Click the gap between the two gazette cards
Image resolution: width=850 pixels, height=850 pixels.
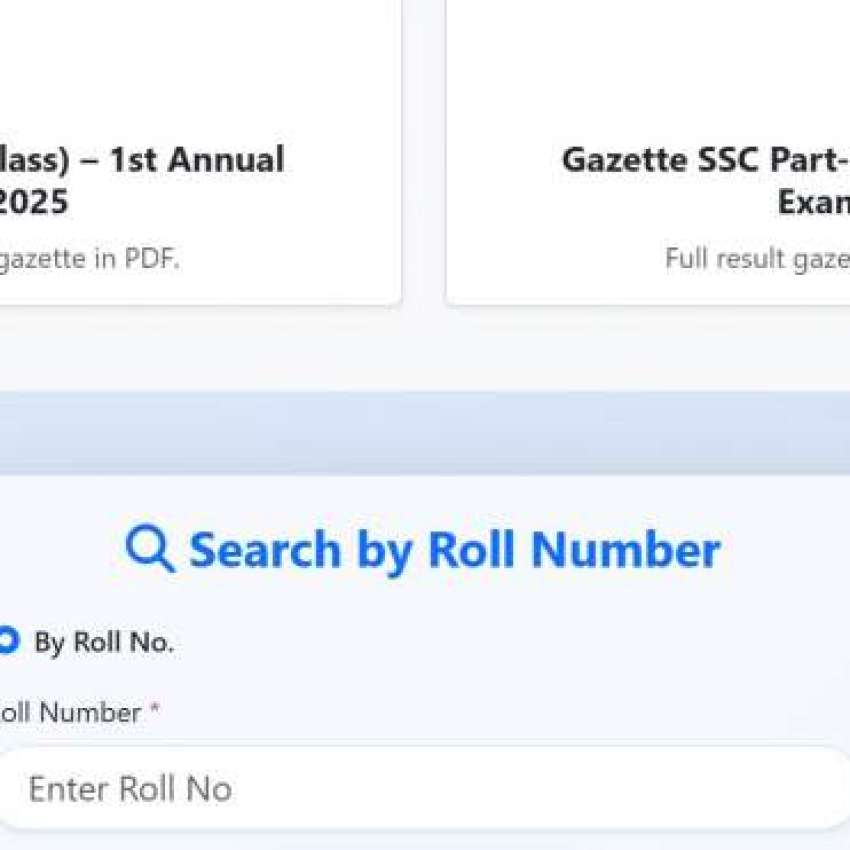(424, 150)
